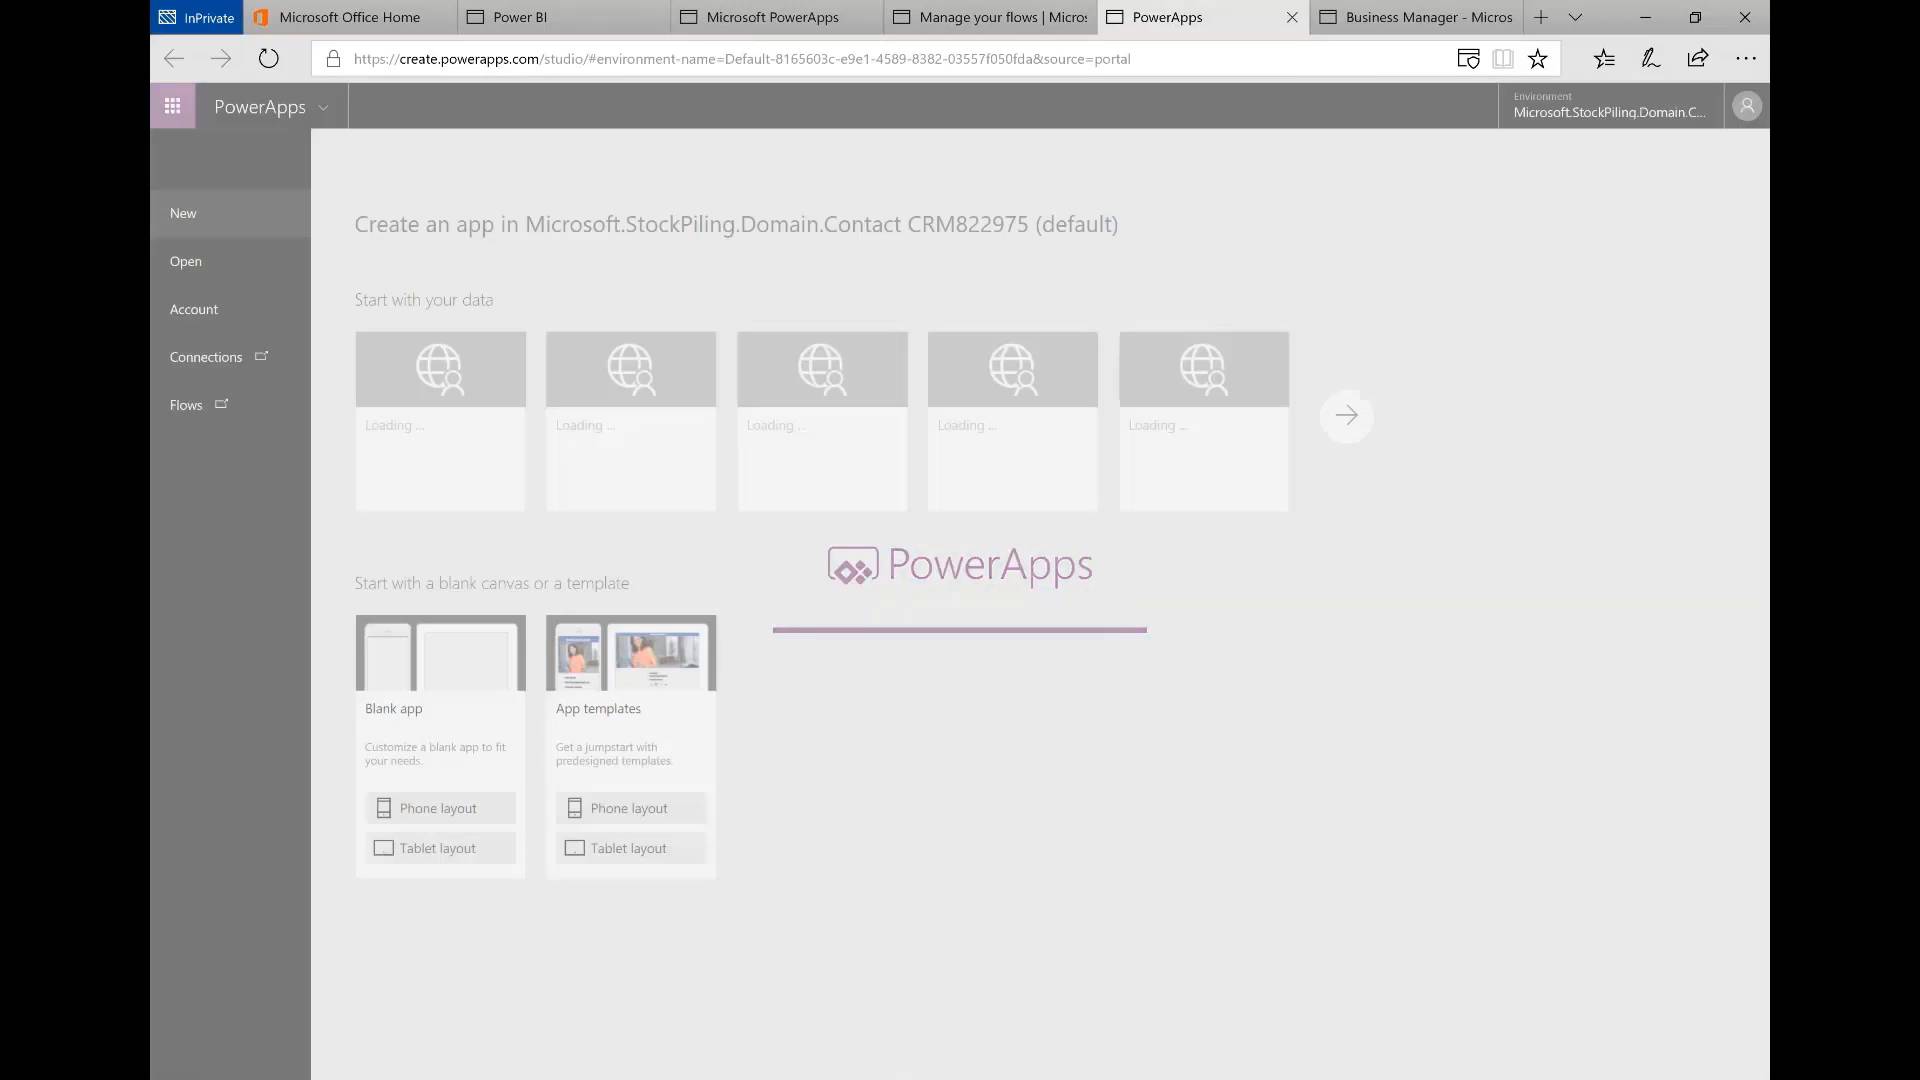Go back to the previous page
Image resolution: width=1920 pixels, height=1080 pixels.
174,58
